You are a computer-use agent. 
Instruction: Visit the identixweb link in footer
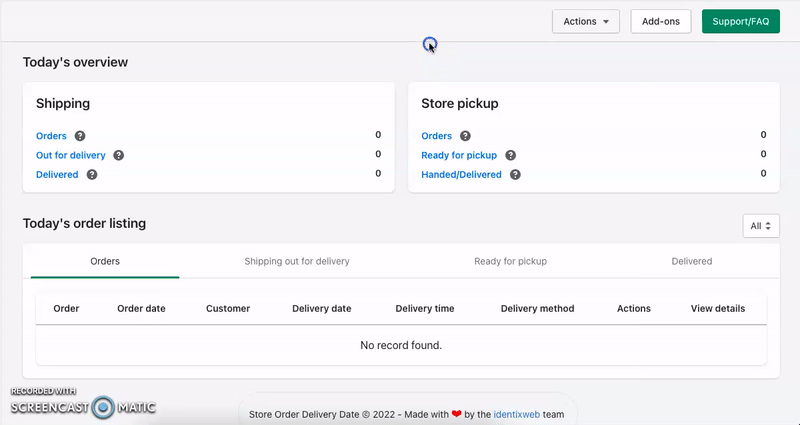[x=516, y=414]
